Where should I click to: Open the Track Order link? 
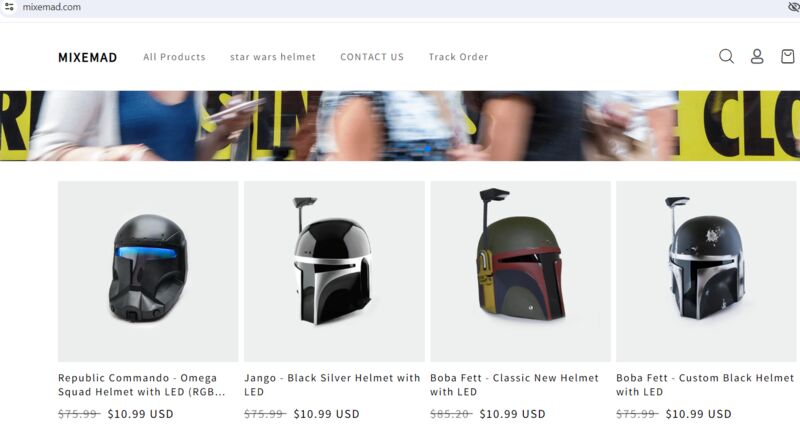coord(458,57)
